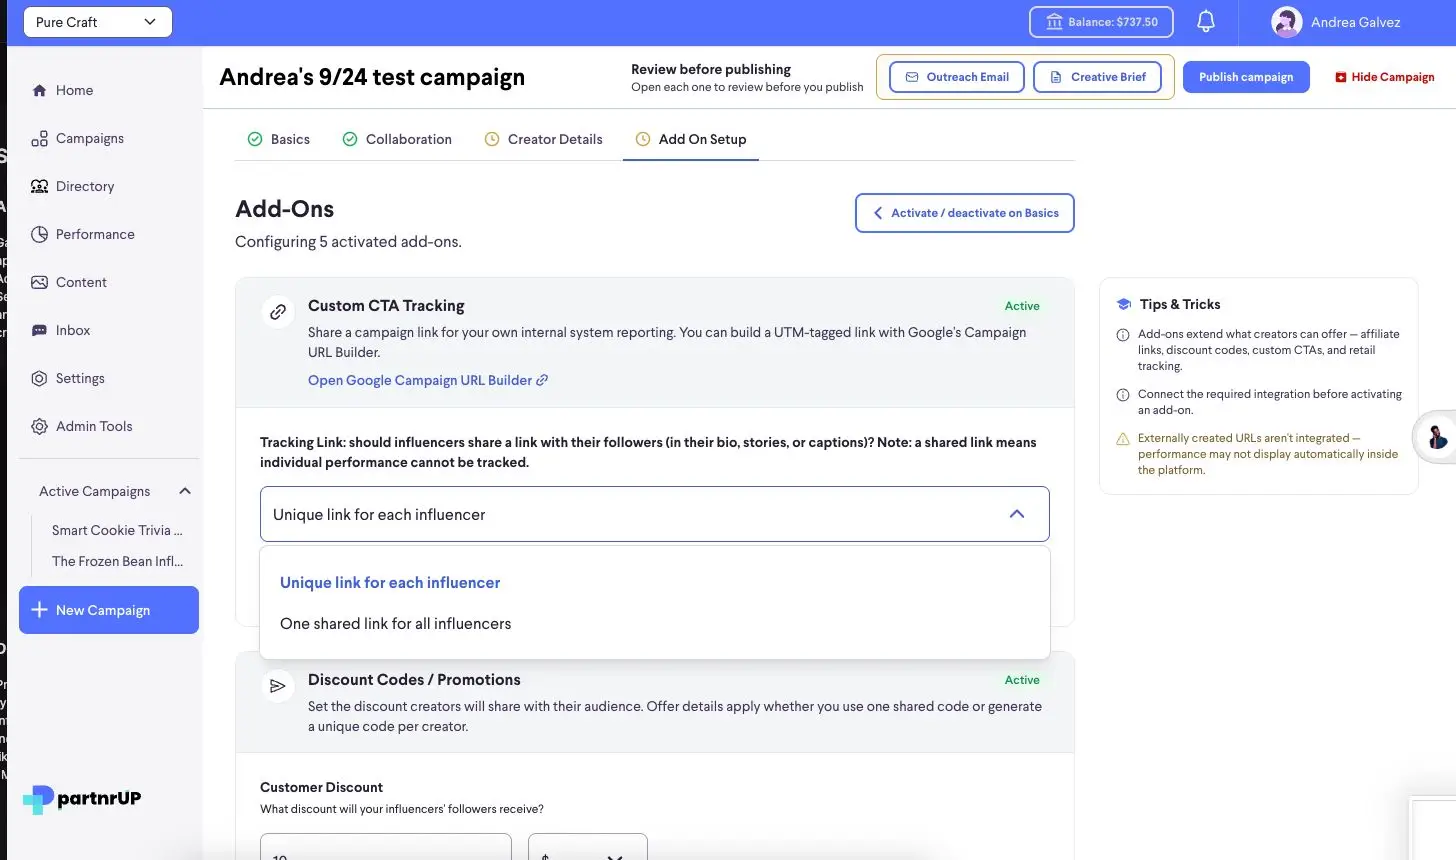This screenshot has height=860, width=1456.
Task: Click the floating assistant avatar
Action: [1436, 437]
